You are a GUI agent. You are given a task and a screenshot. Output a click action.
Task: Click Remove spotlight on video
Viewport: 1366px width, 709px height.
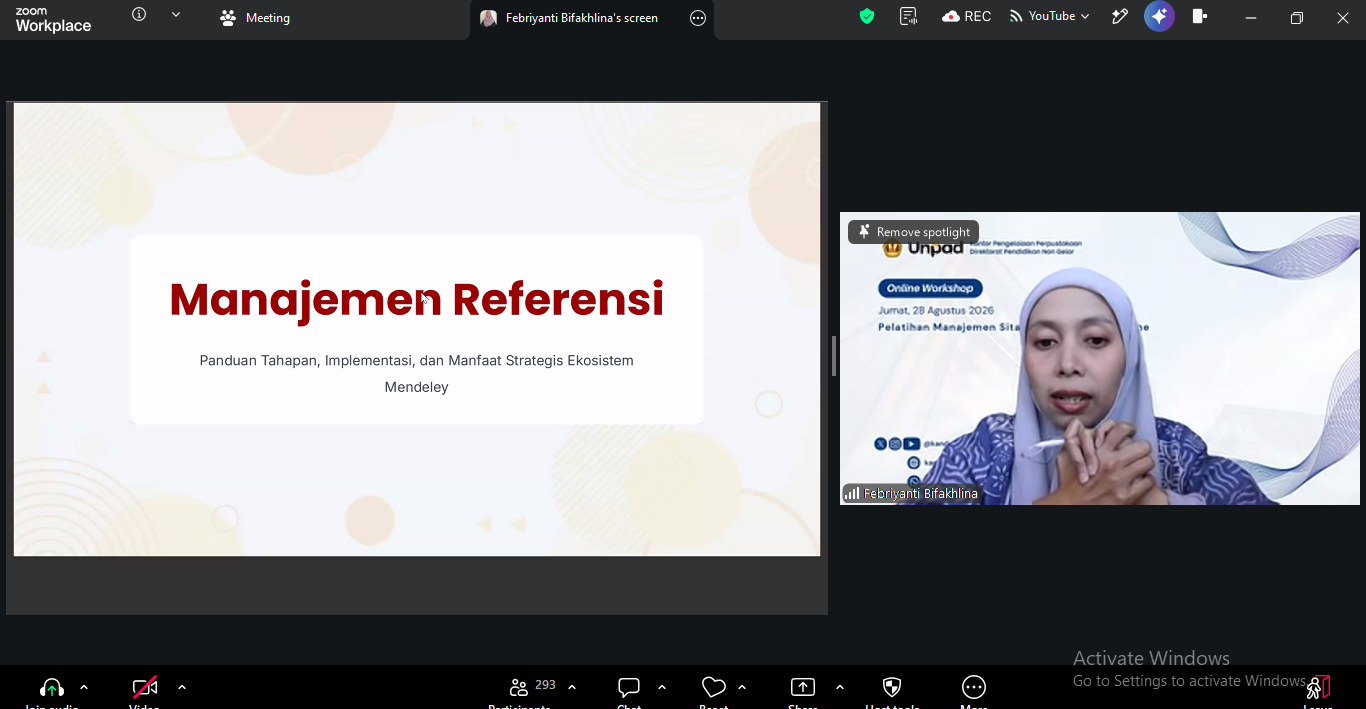(x=914, y=232)
